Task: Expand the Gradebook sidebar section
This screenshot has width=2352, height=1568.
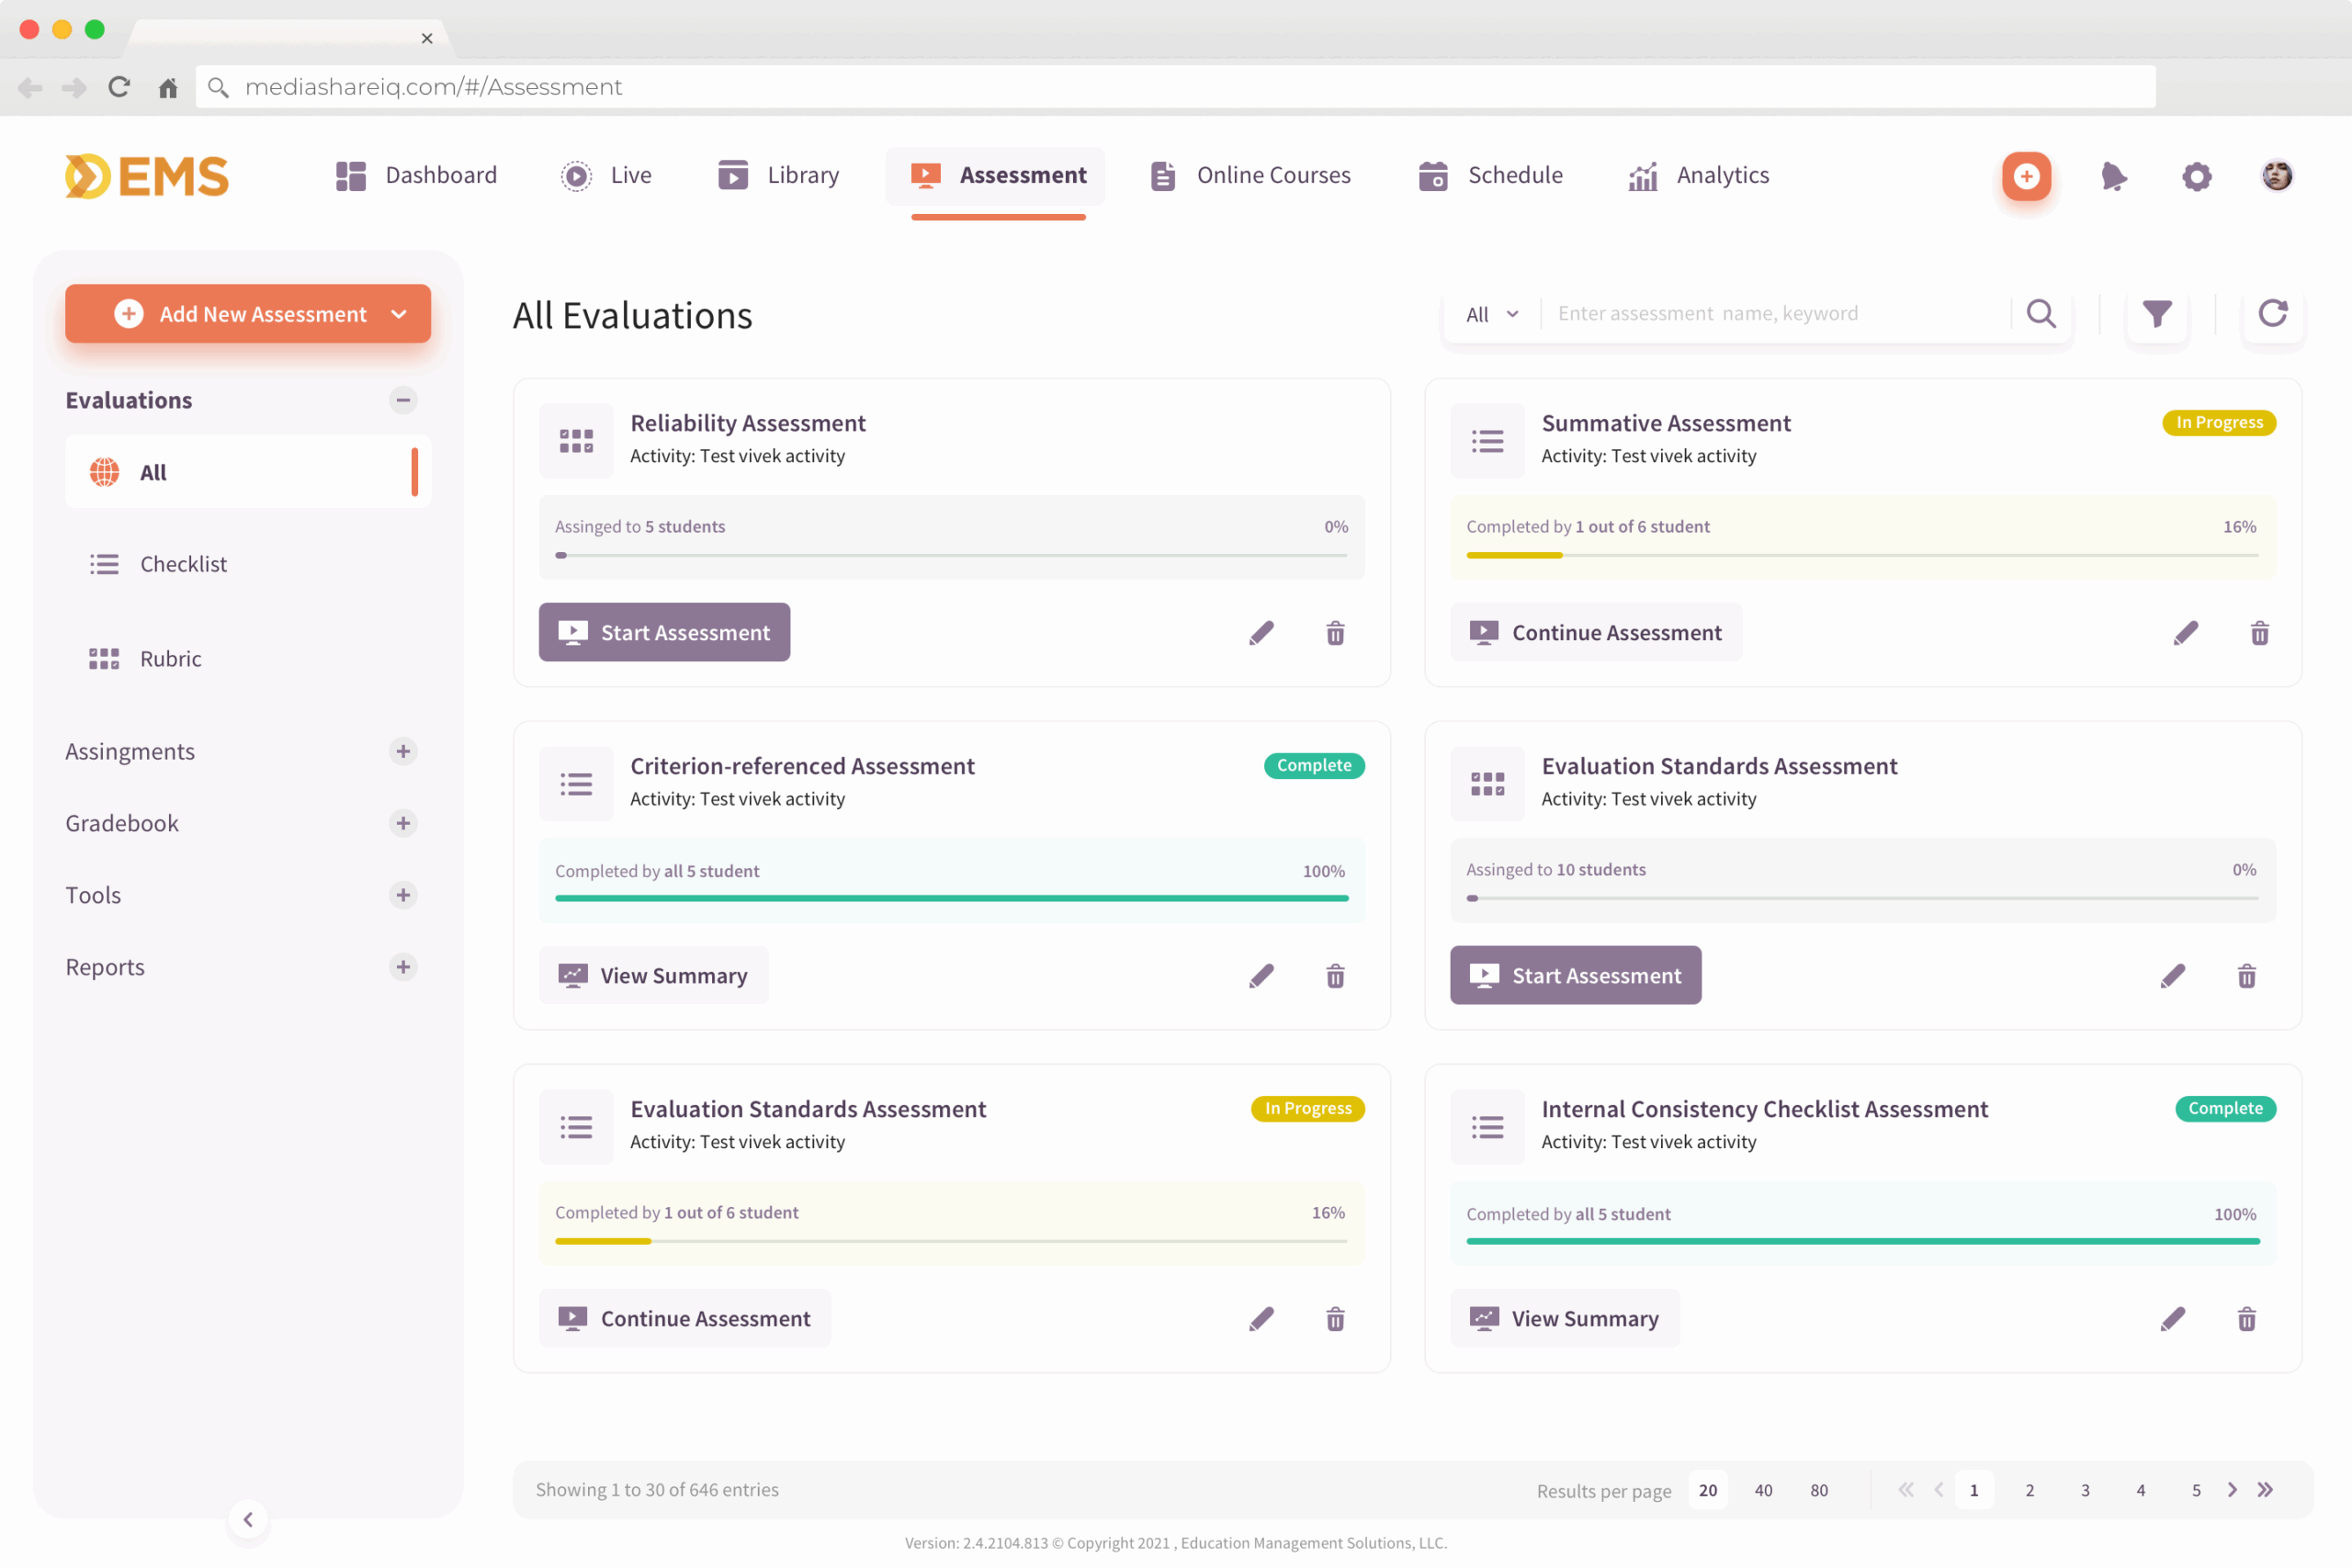Action: pos(403,823)
